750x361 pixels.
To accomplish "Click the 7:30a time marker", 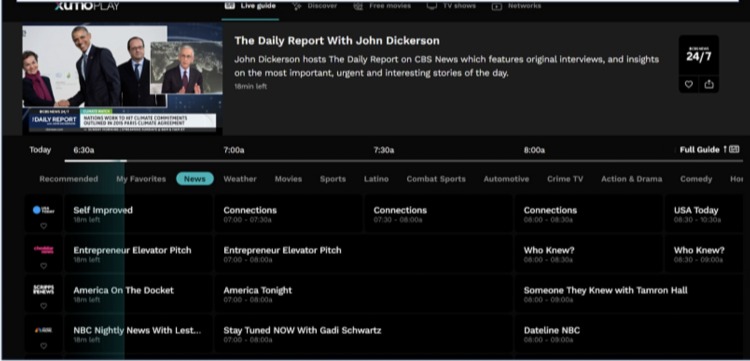I will [384, 150].
